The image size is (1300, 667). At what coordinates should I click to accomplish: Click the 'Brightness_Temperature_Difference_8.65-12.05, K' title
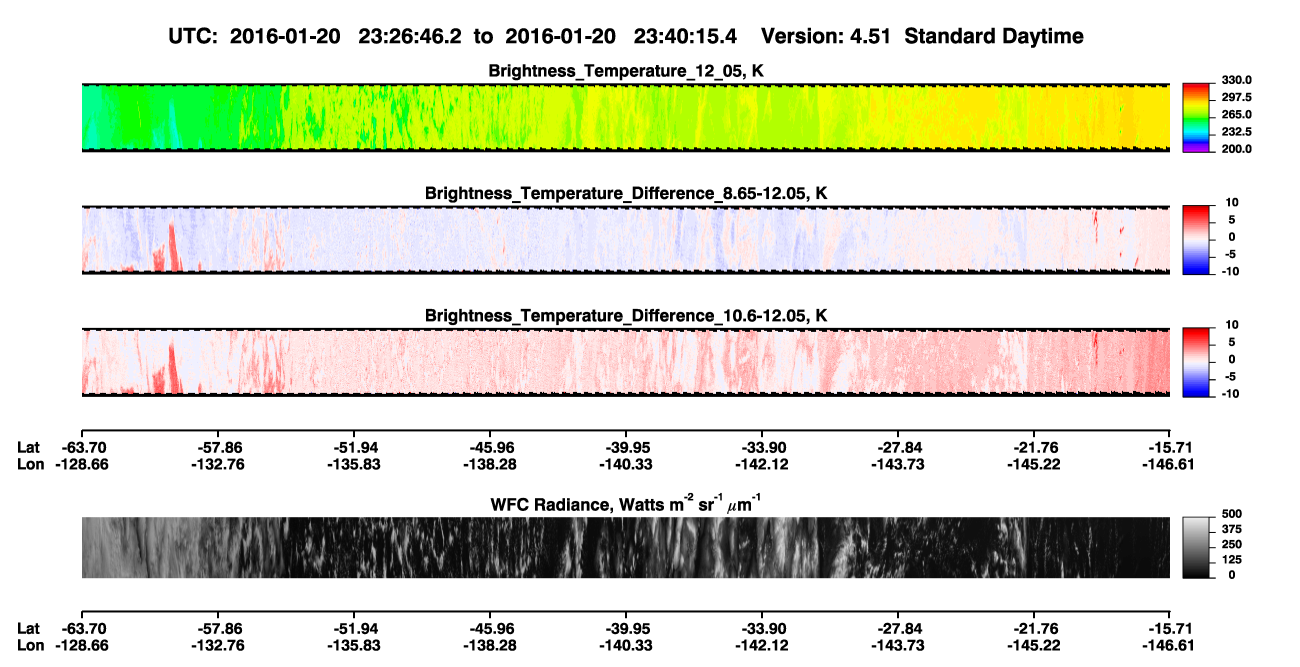click(x=626, y=193)
